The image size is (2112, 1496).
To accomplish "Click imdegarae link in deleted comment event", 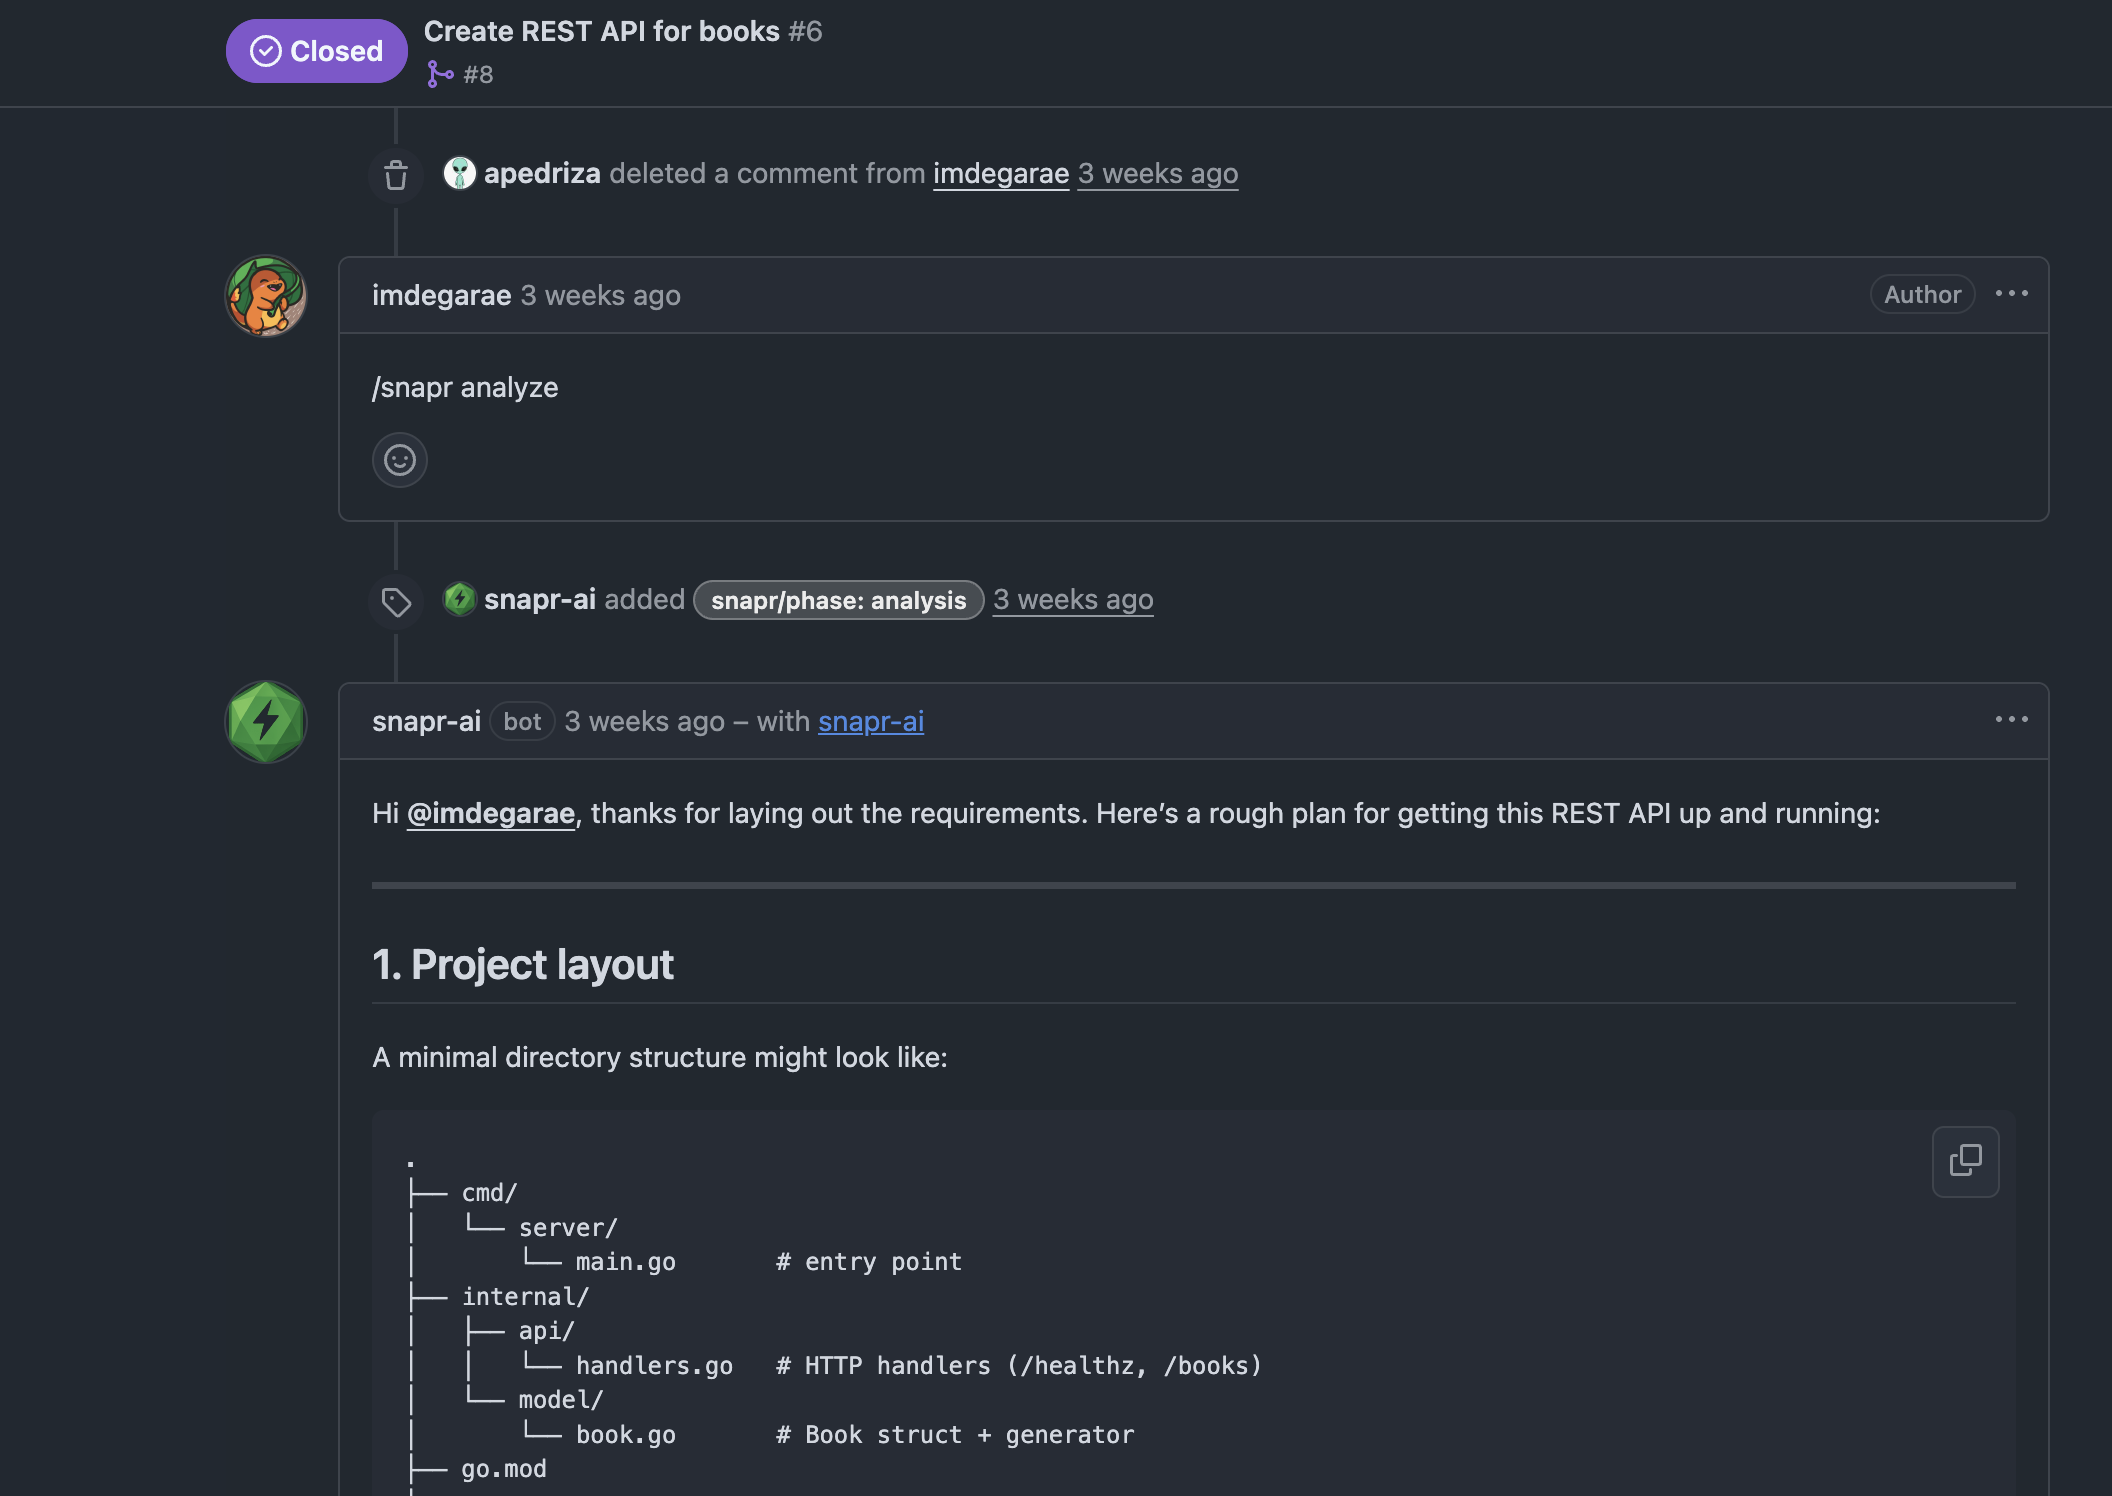I will tap(1001, 174).
